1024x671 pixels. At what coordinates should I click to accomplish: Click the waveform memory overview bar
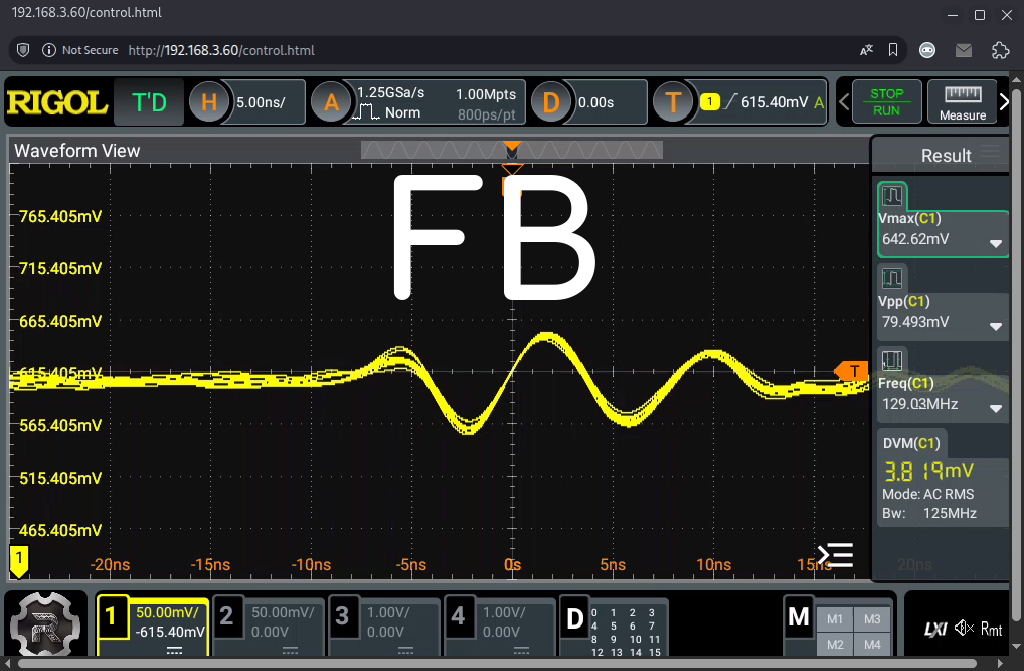(512, 151)
